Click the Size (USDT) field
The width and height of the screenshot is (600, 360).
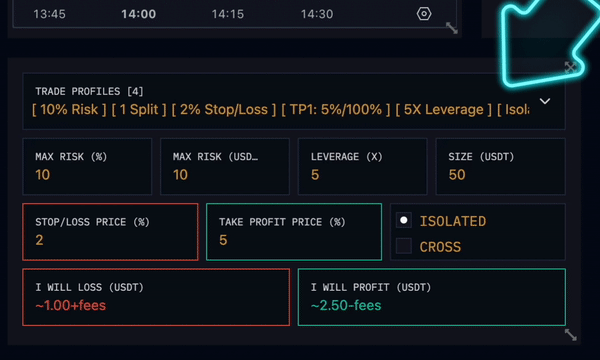tap(501, 166)
